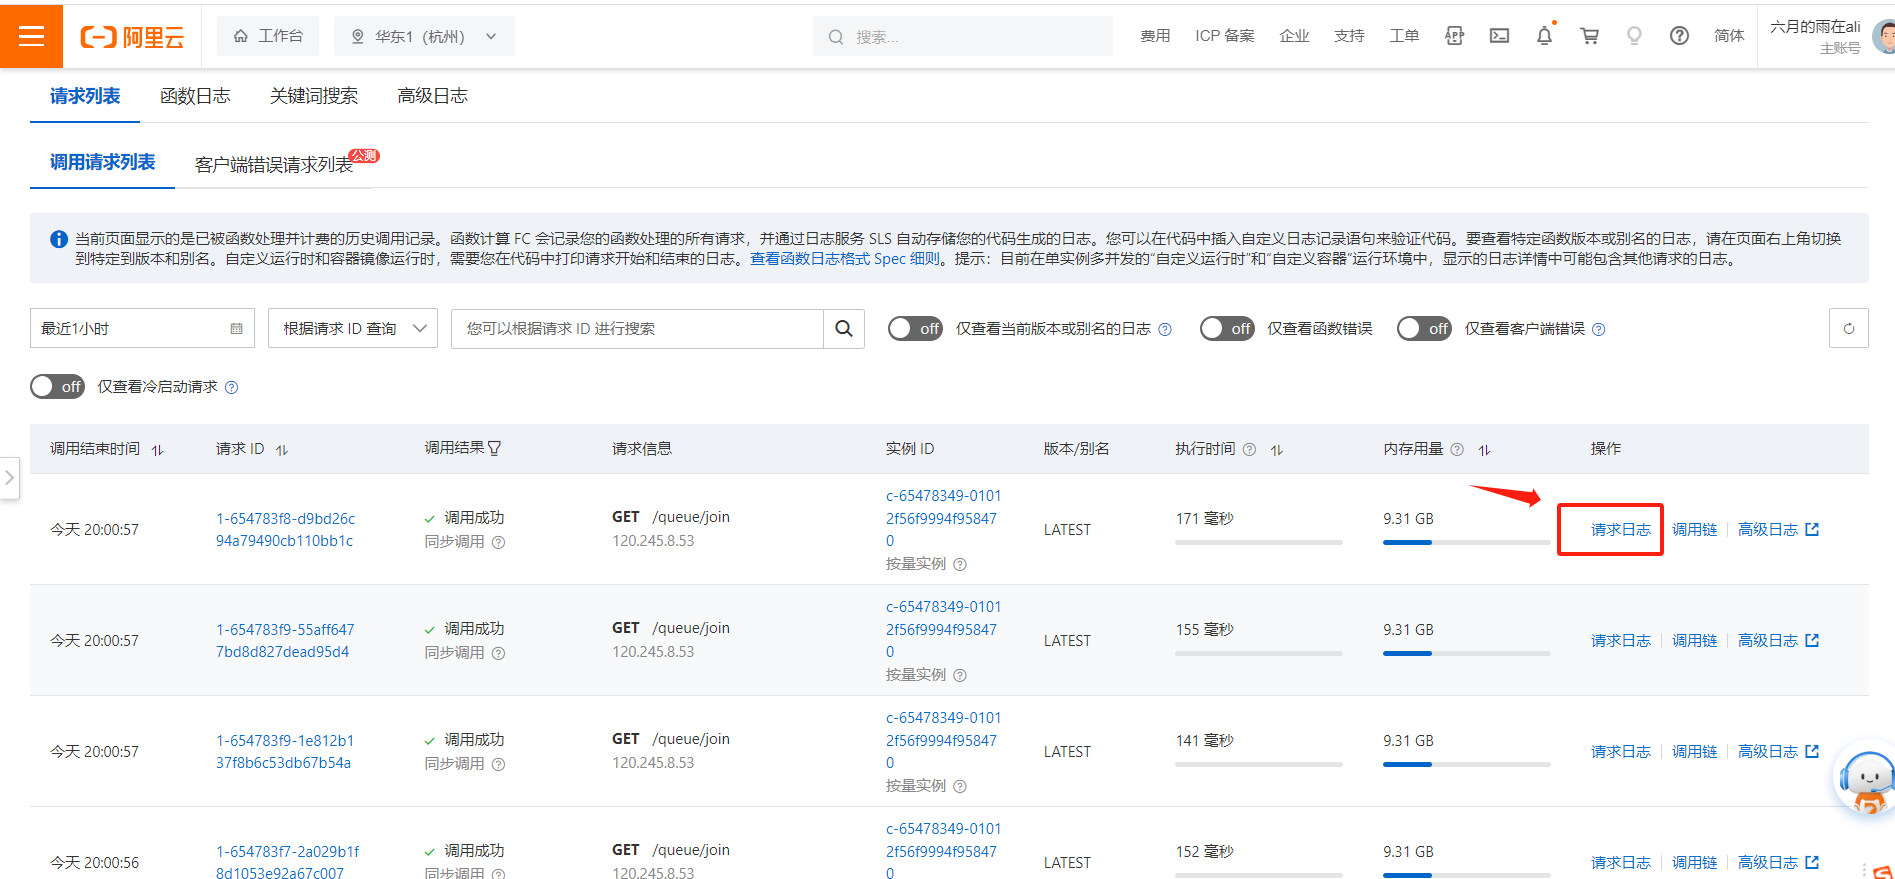The image size is (1895, 879).
Task: Filter the call result column
Action: pos(495,449)
